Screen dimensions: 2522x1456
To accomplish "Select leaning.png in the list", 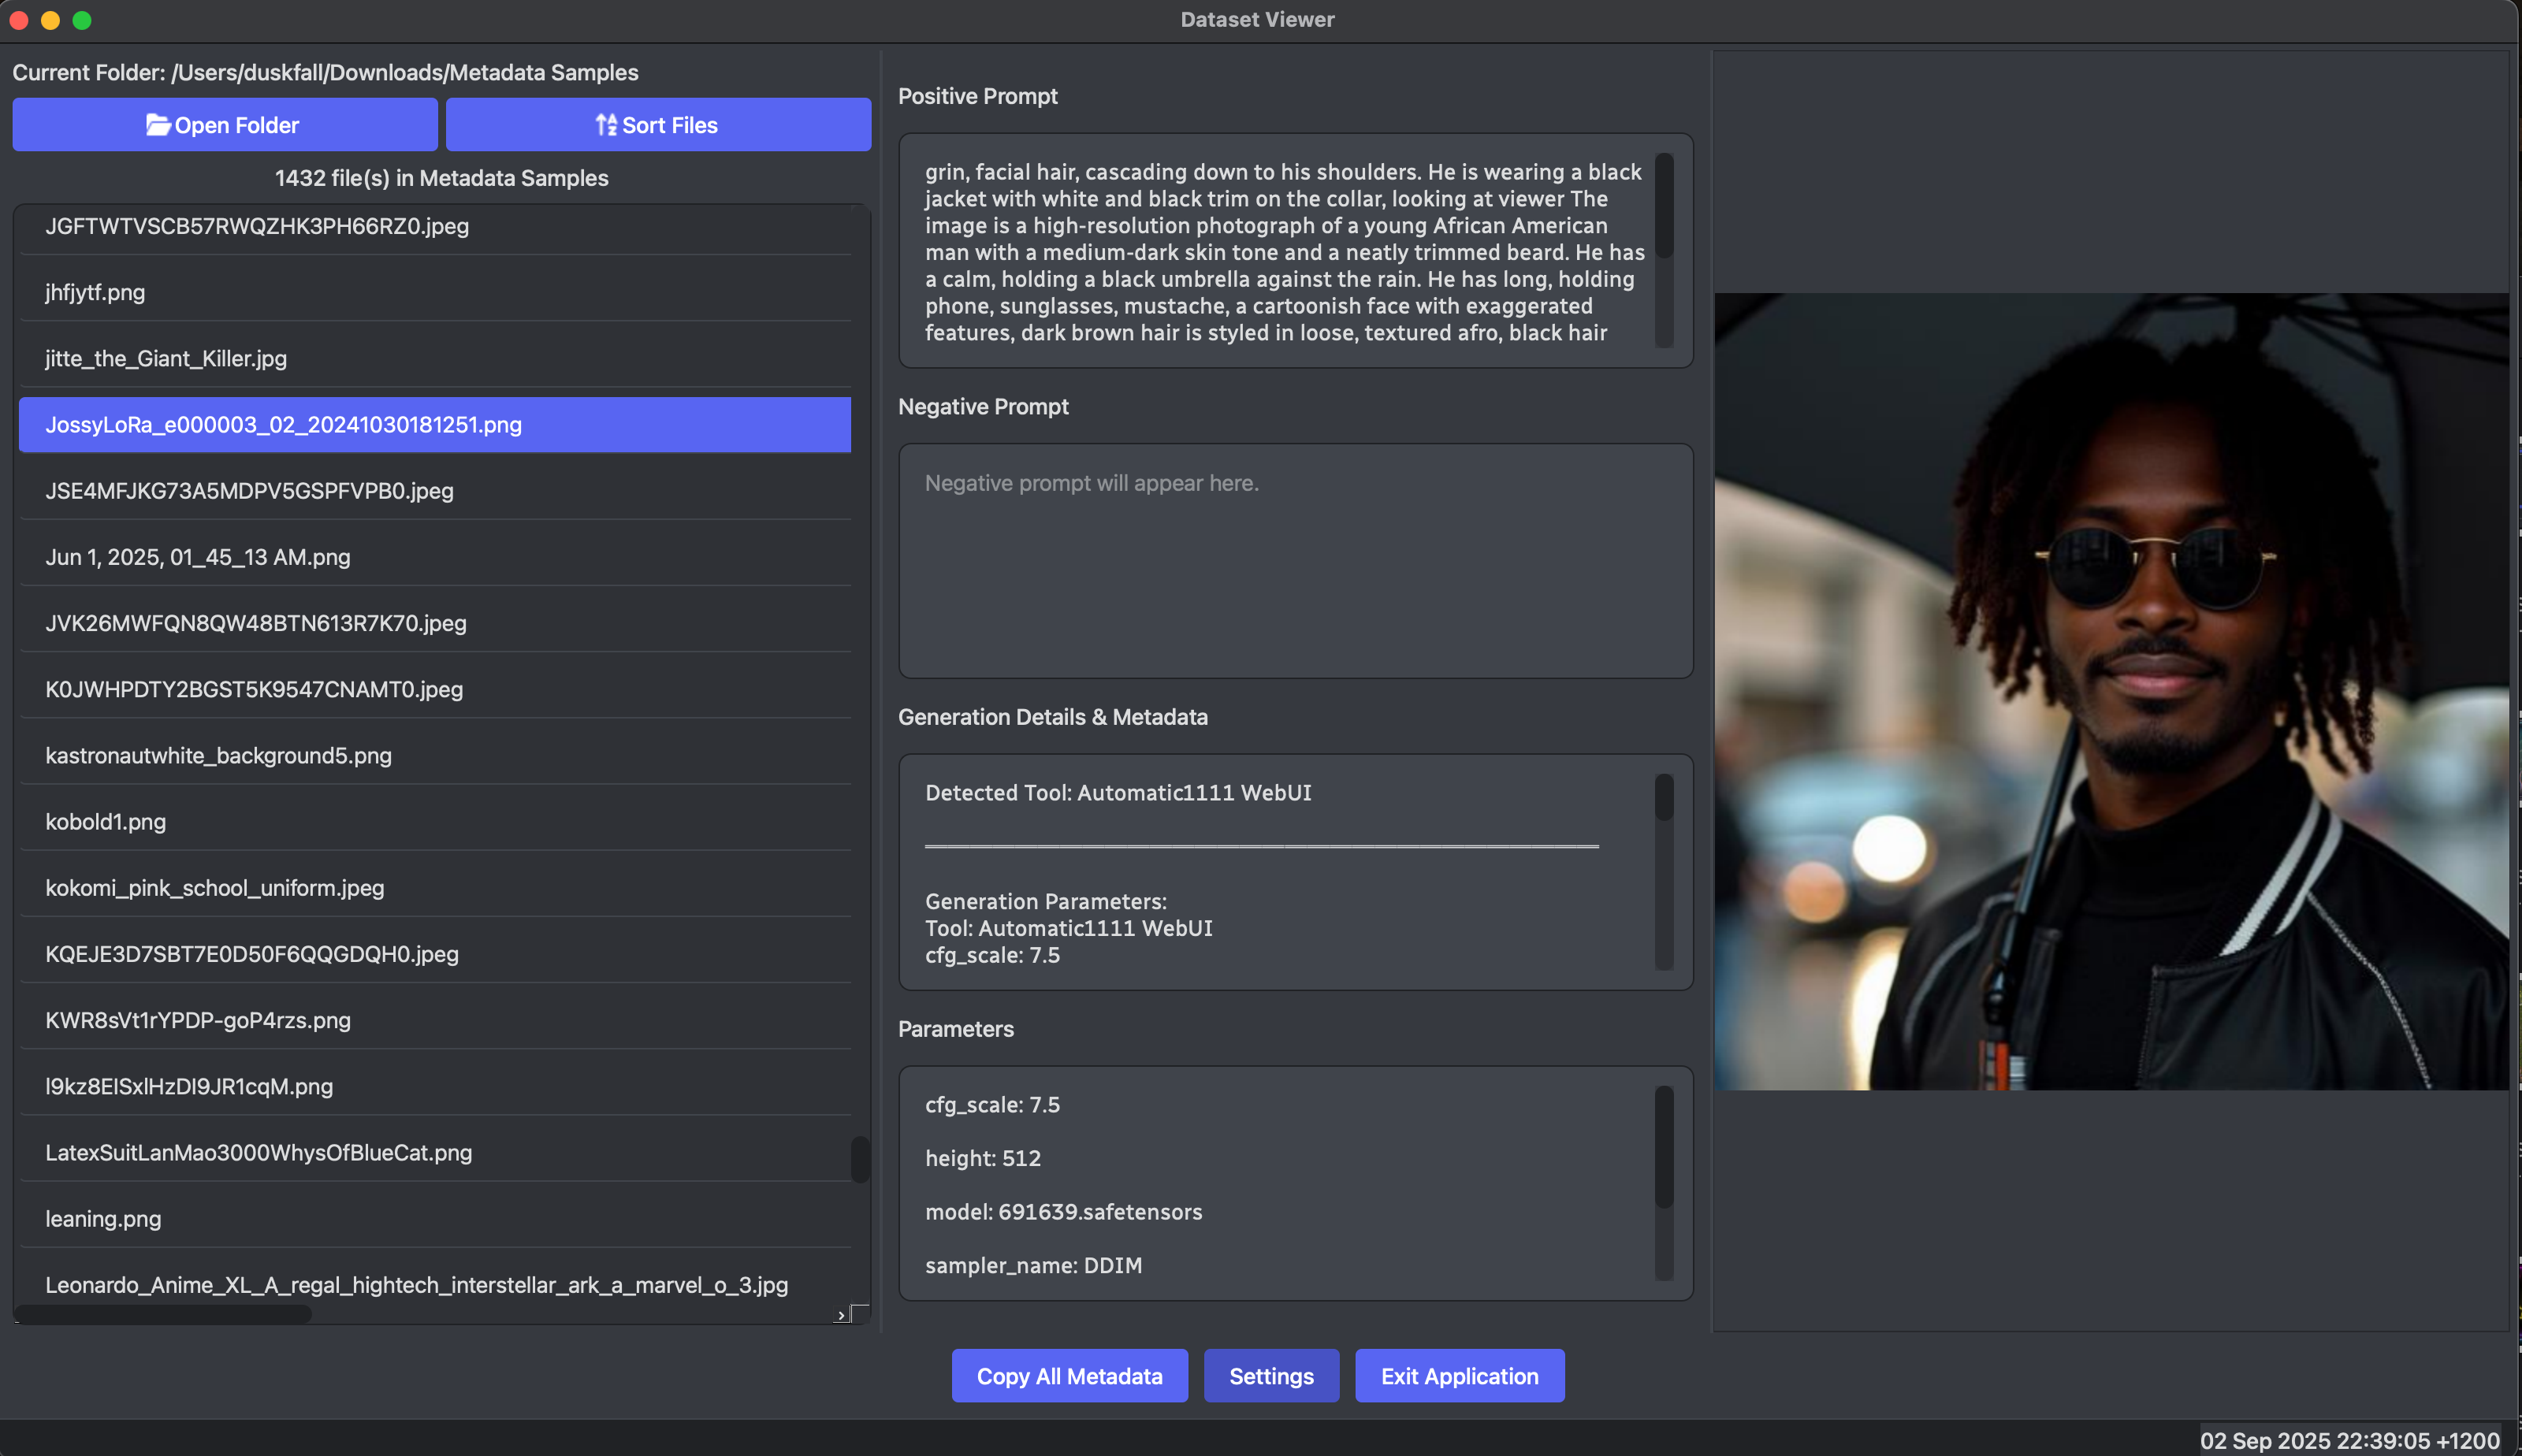I will point(103,1218).
